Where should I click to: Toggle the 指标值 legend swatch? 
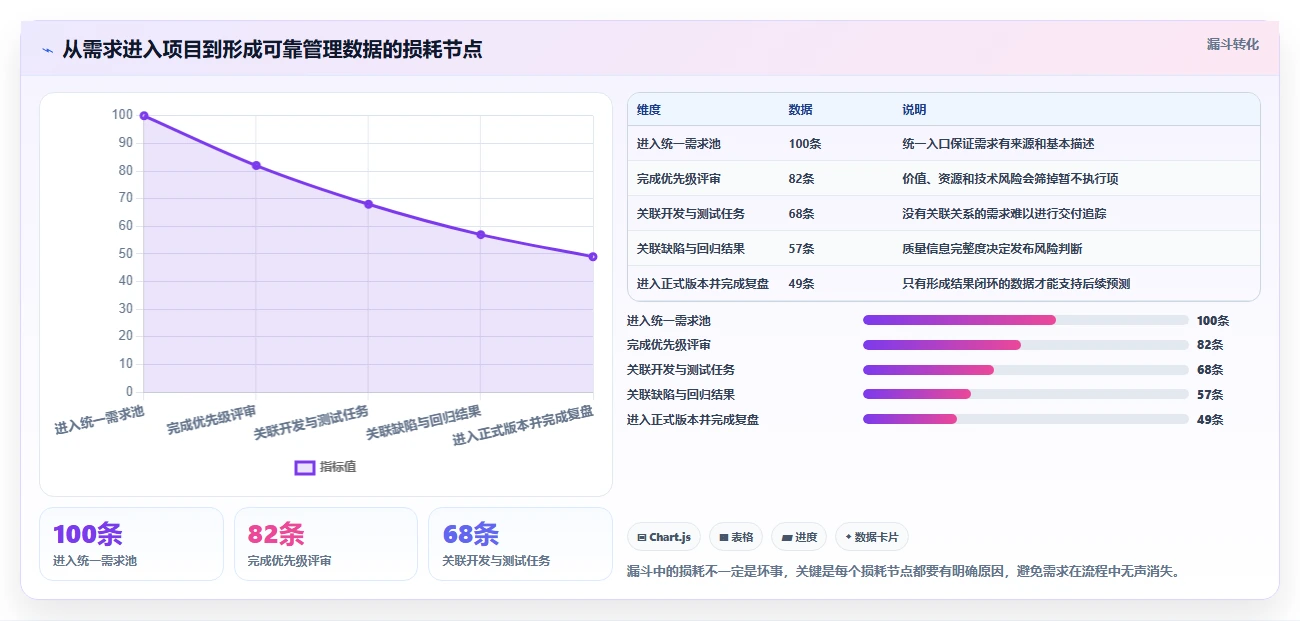point(305,467)
